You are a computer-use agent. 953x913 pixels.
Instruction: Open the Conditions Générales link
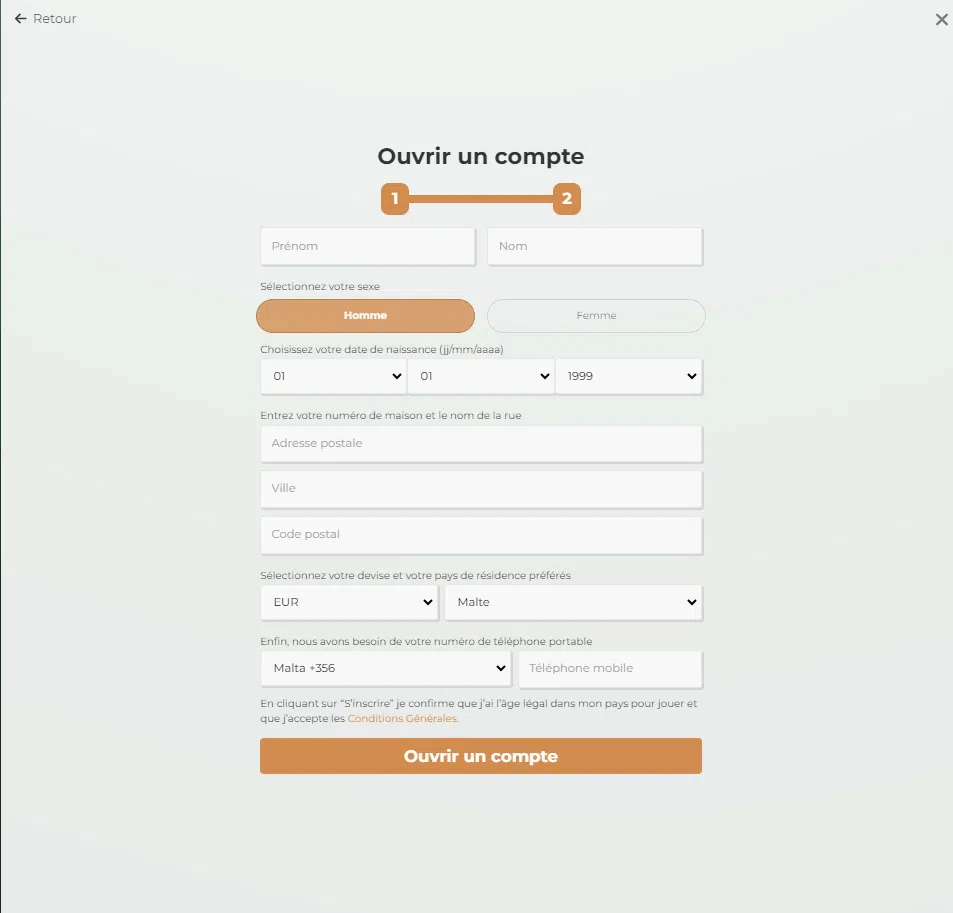[x=402, y=718]
